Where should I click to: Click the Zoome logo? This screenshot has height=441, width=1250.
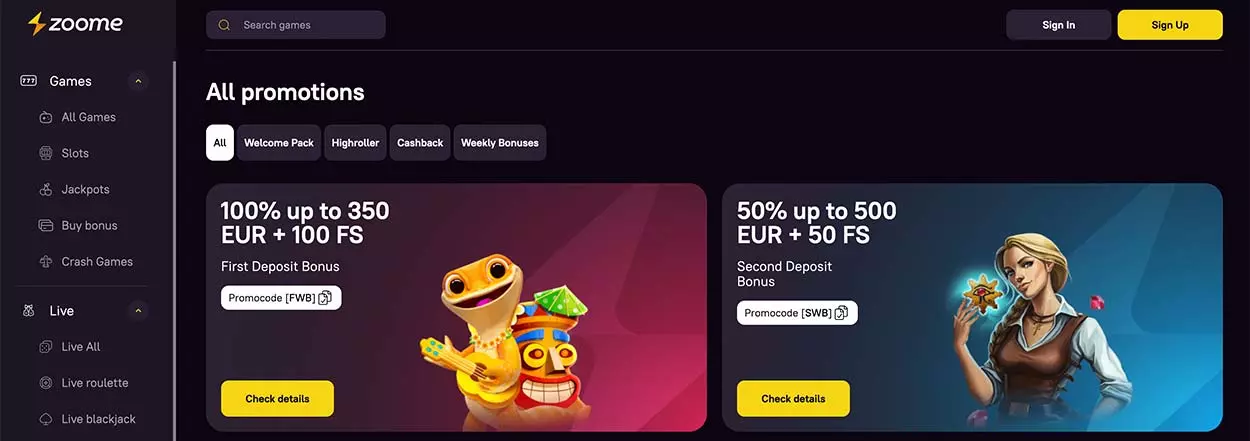(75, 23)
